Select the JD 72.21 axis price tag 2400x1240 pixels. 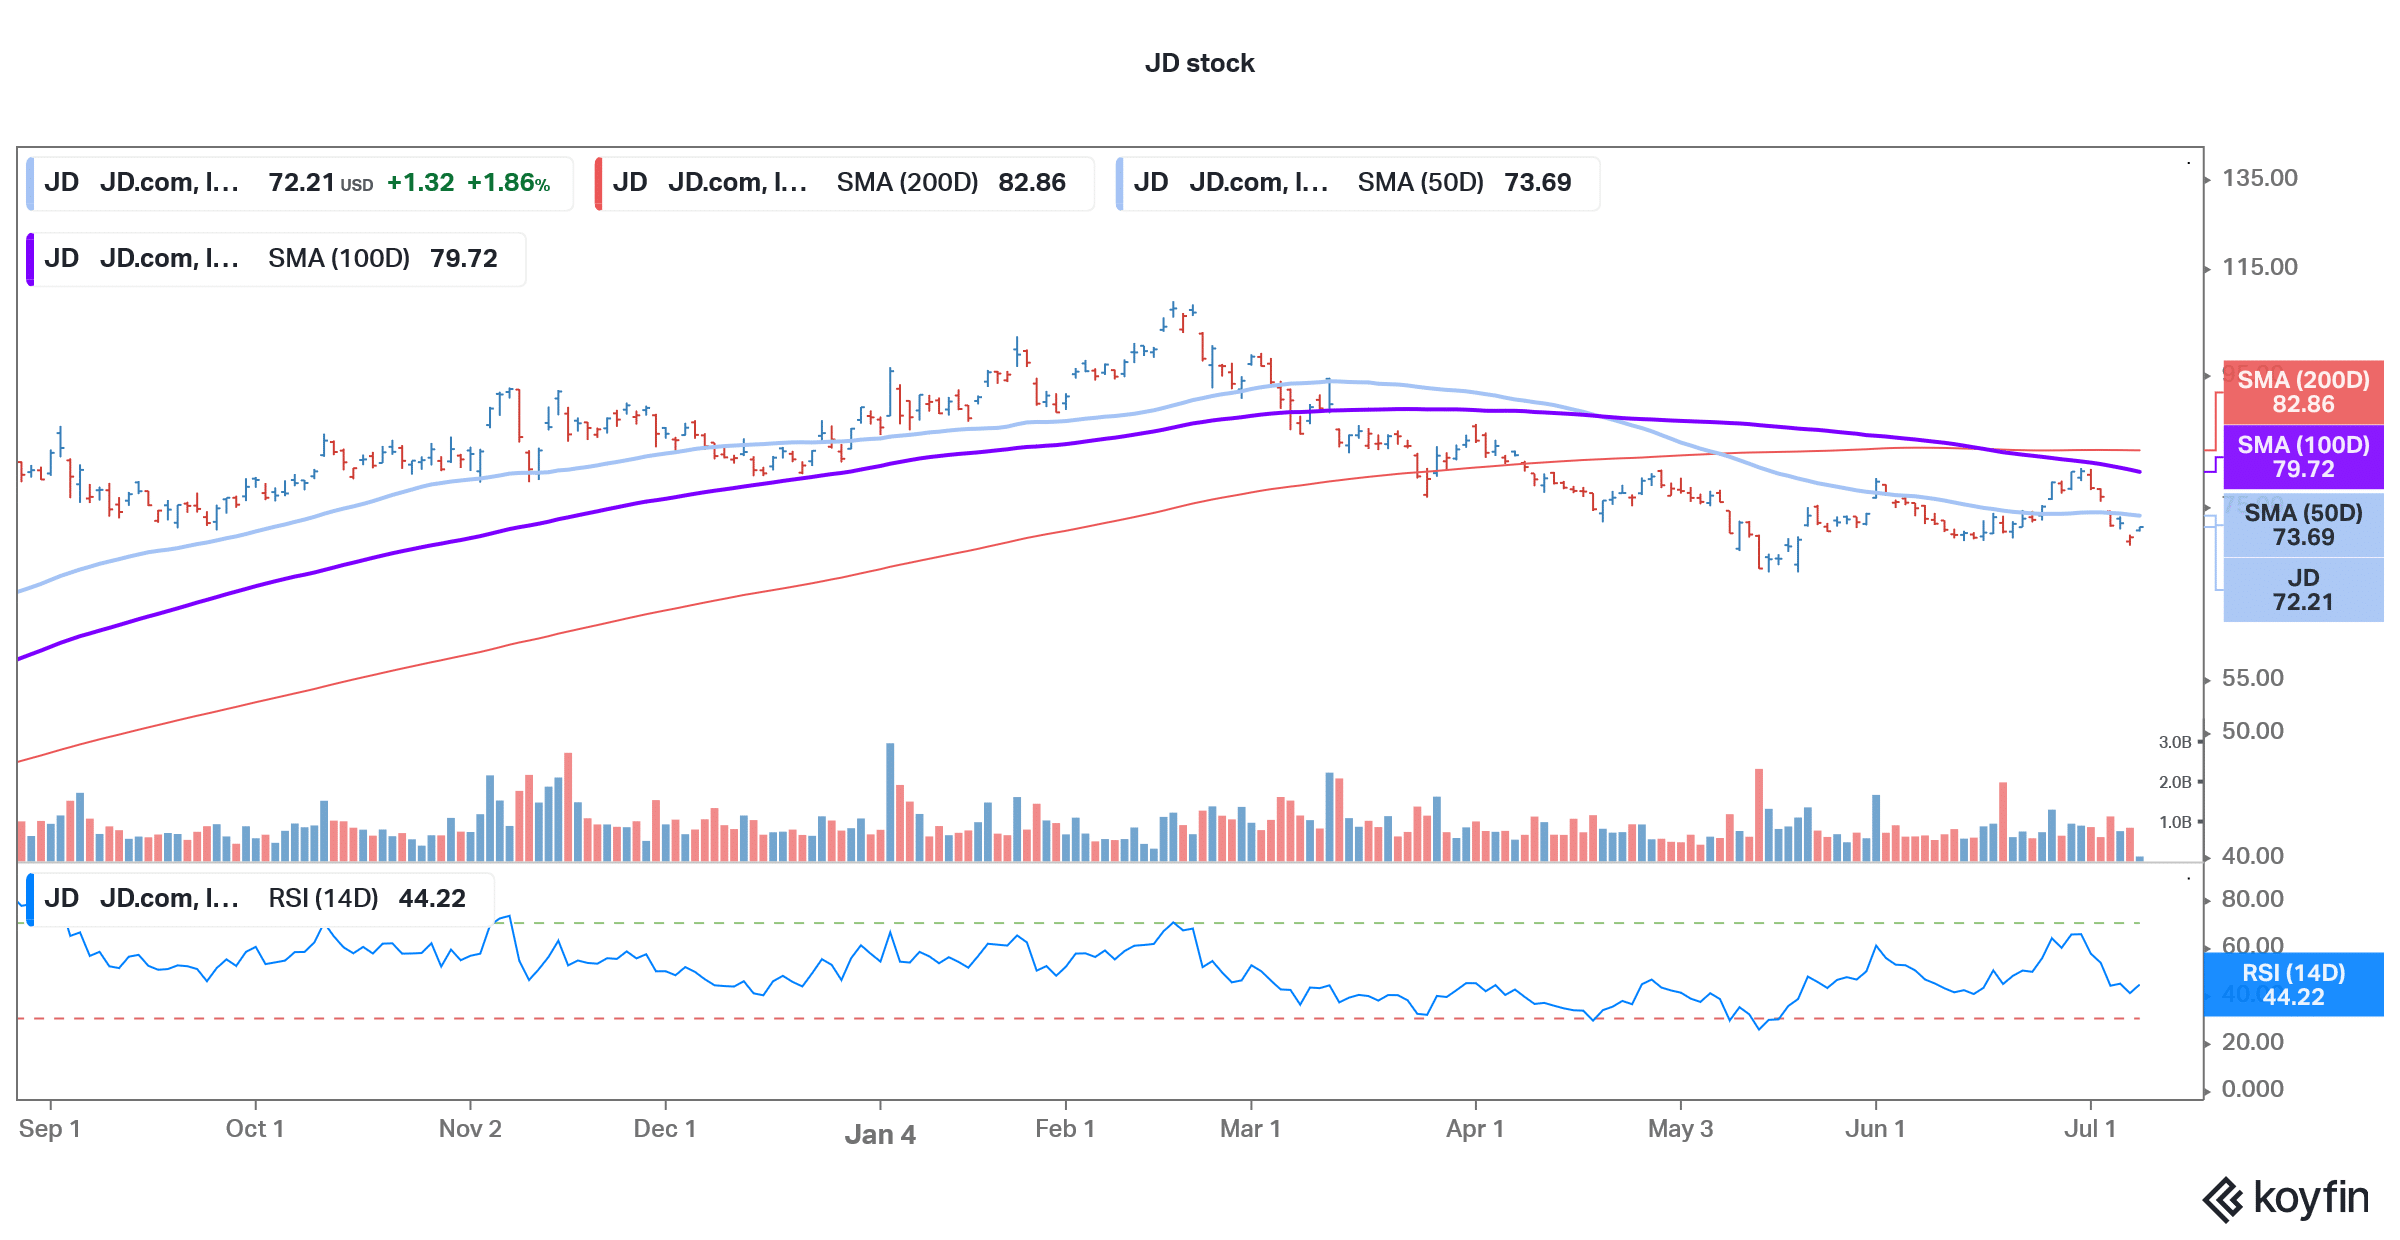[2303, 590]
